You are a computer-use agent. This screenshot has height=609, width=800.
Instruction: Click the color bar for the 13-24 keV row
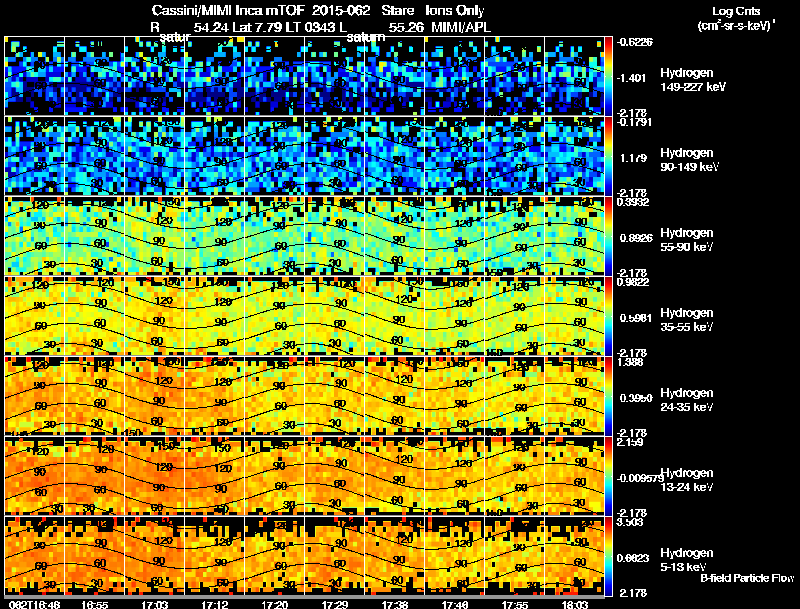pos(608,476)
